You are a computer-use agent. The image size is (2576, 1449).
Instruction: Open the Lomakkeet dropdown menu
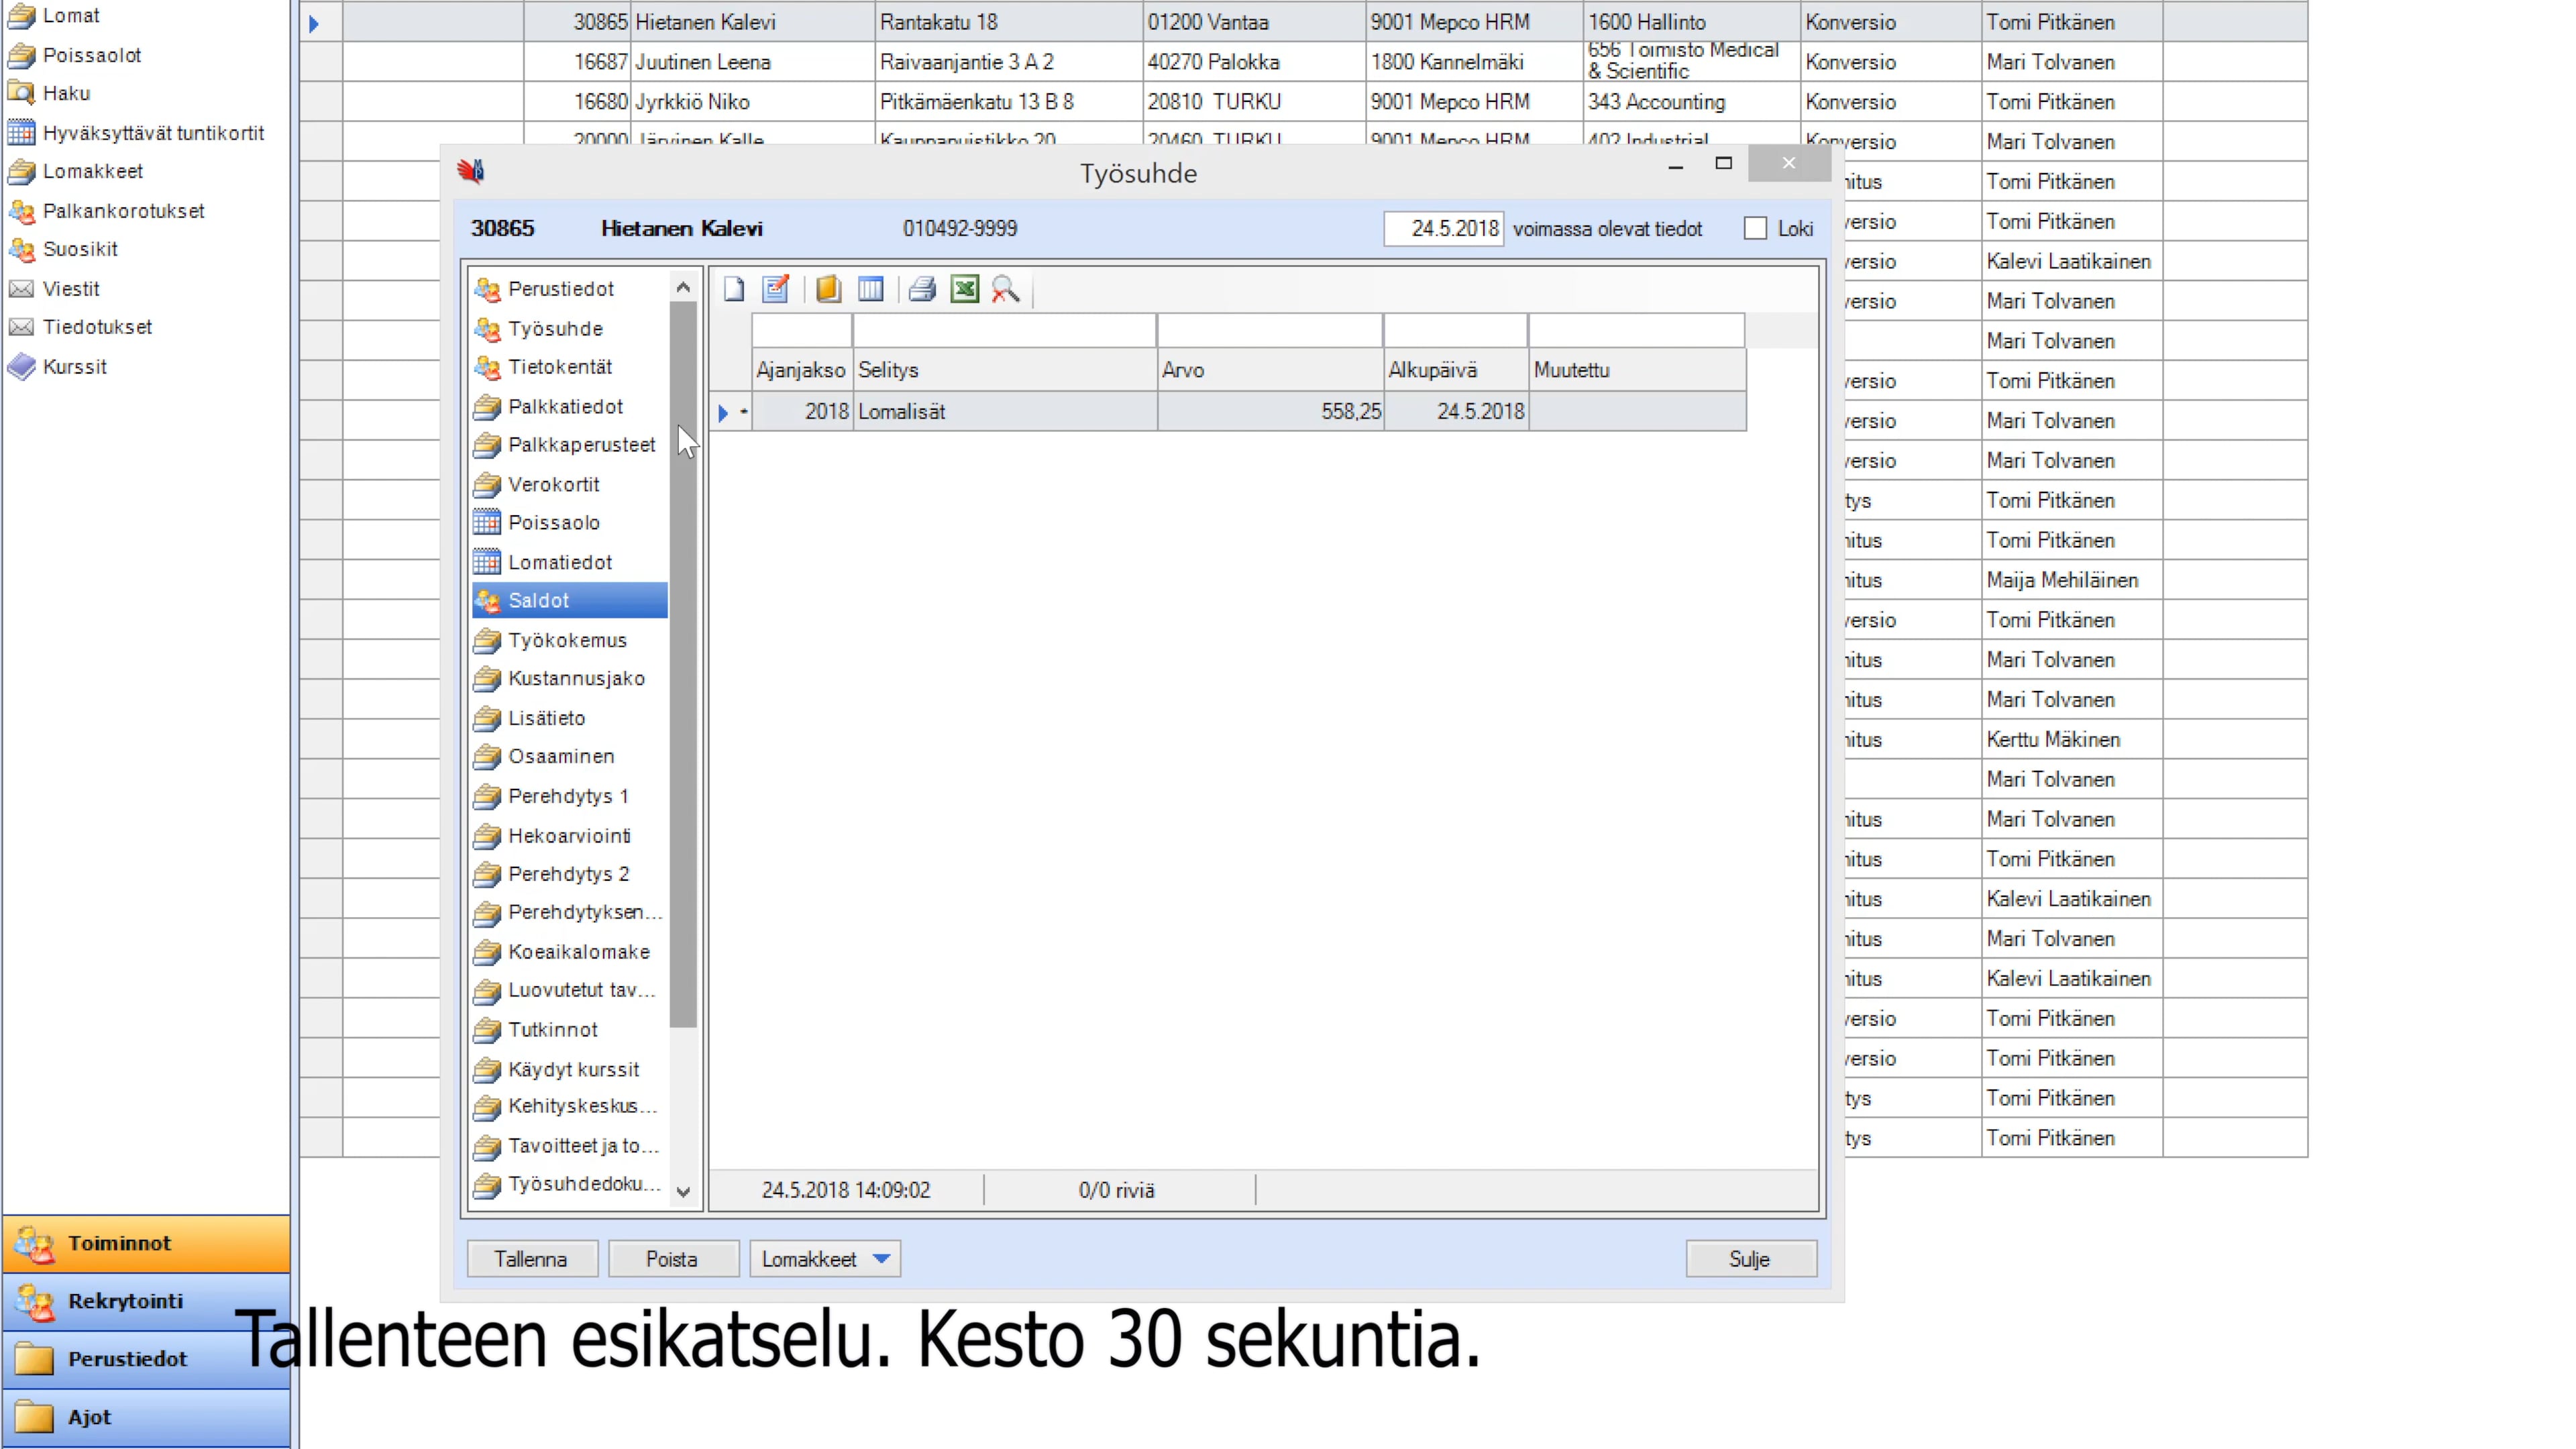click(824, 1259)
